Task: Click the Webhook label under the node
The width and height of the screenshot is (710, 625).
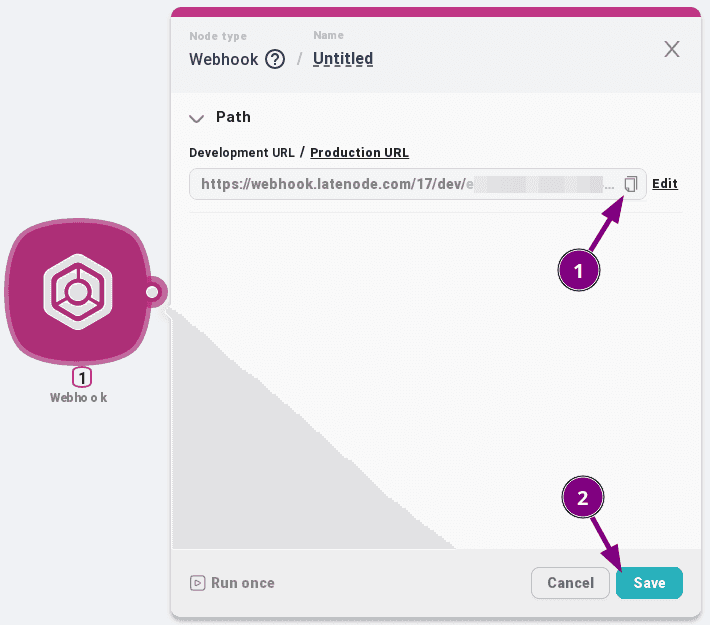Action: click(x=79, y=397)
